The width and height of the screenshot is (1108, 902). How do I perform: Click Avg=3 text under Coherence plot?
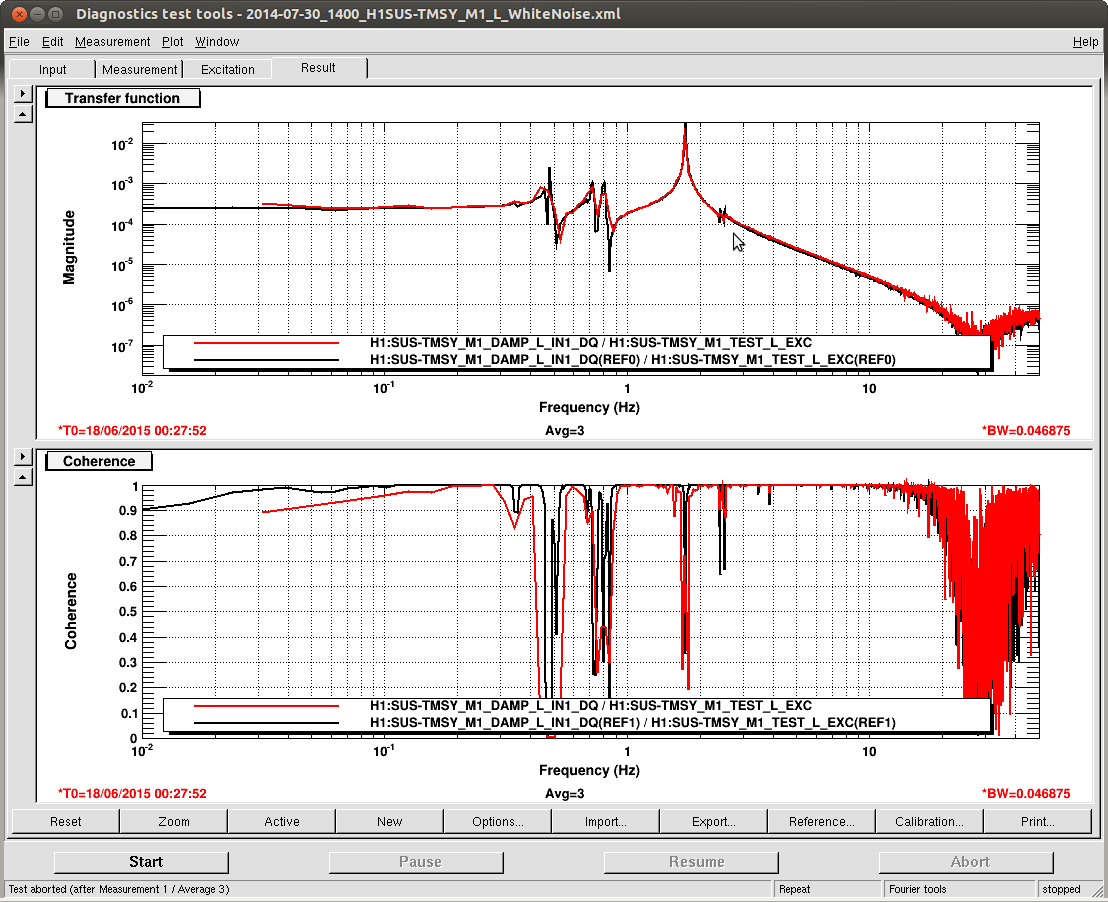[565, 794]
